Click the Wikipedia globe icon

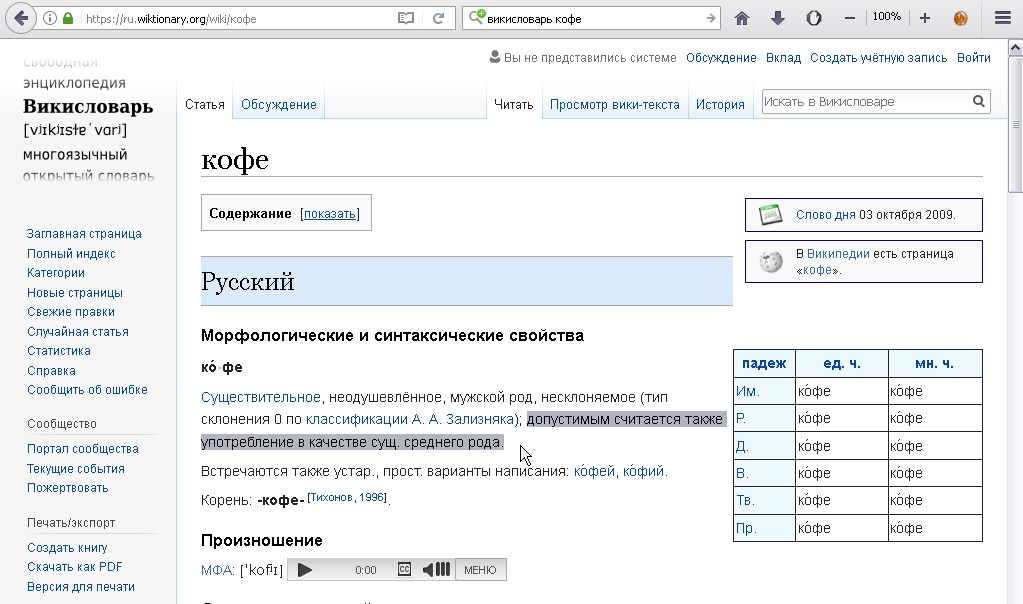[771, 262]
